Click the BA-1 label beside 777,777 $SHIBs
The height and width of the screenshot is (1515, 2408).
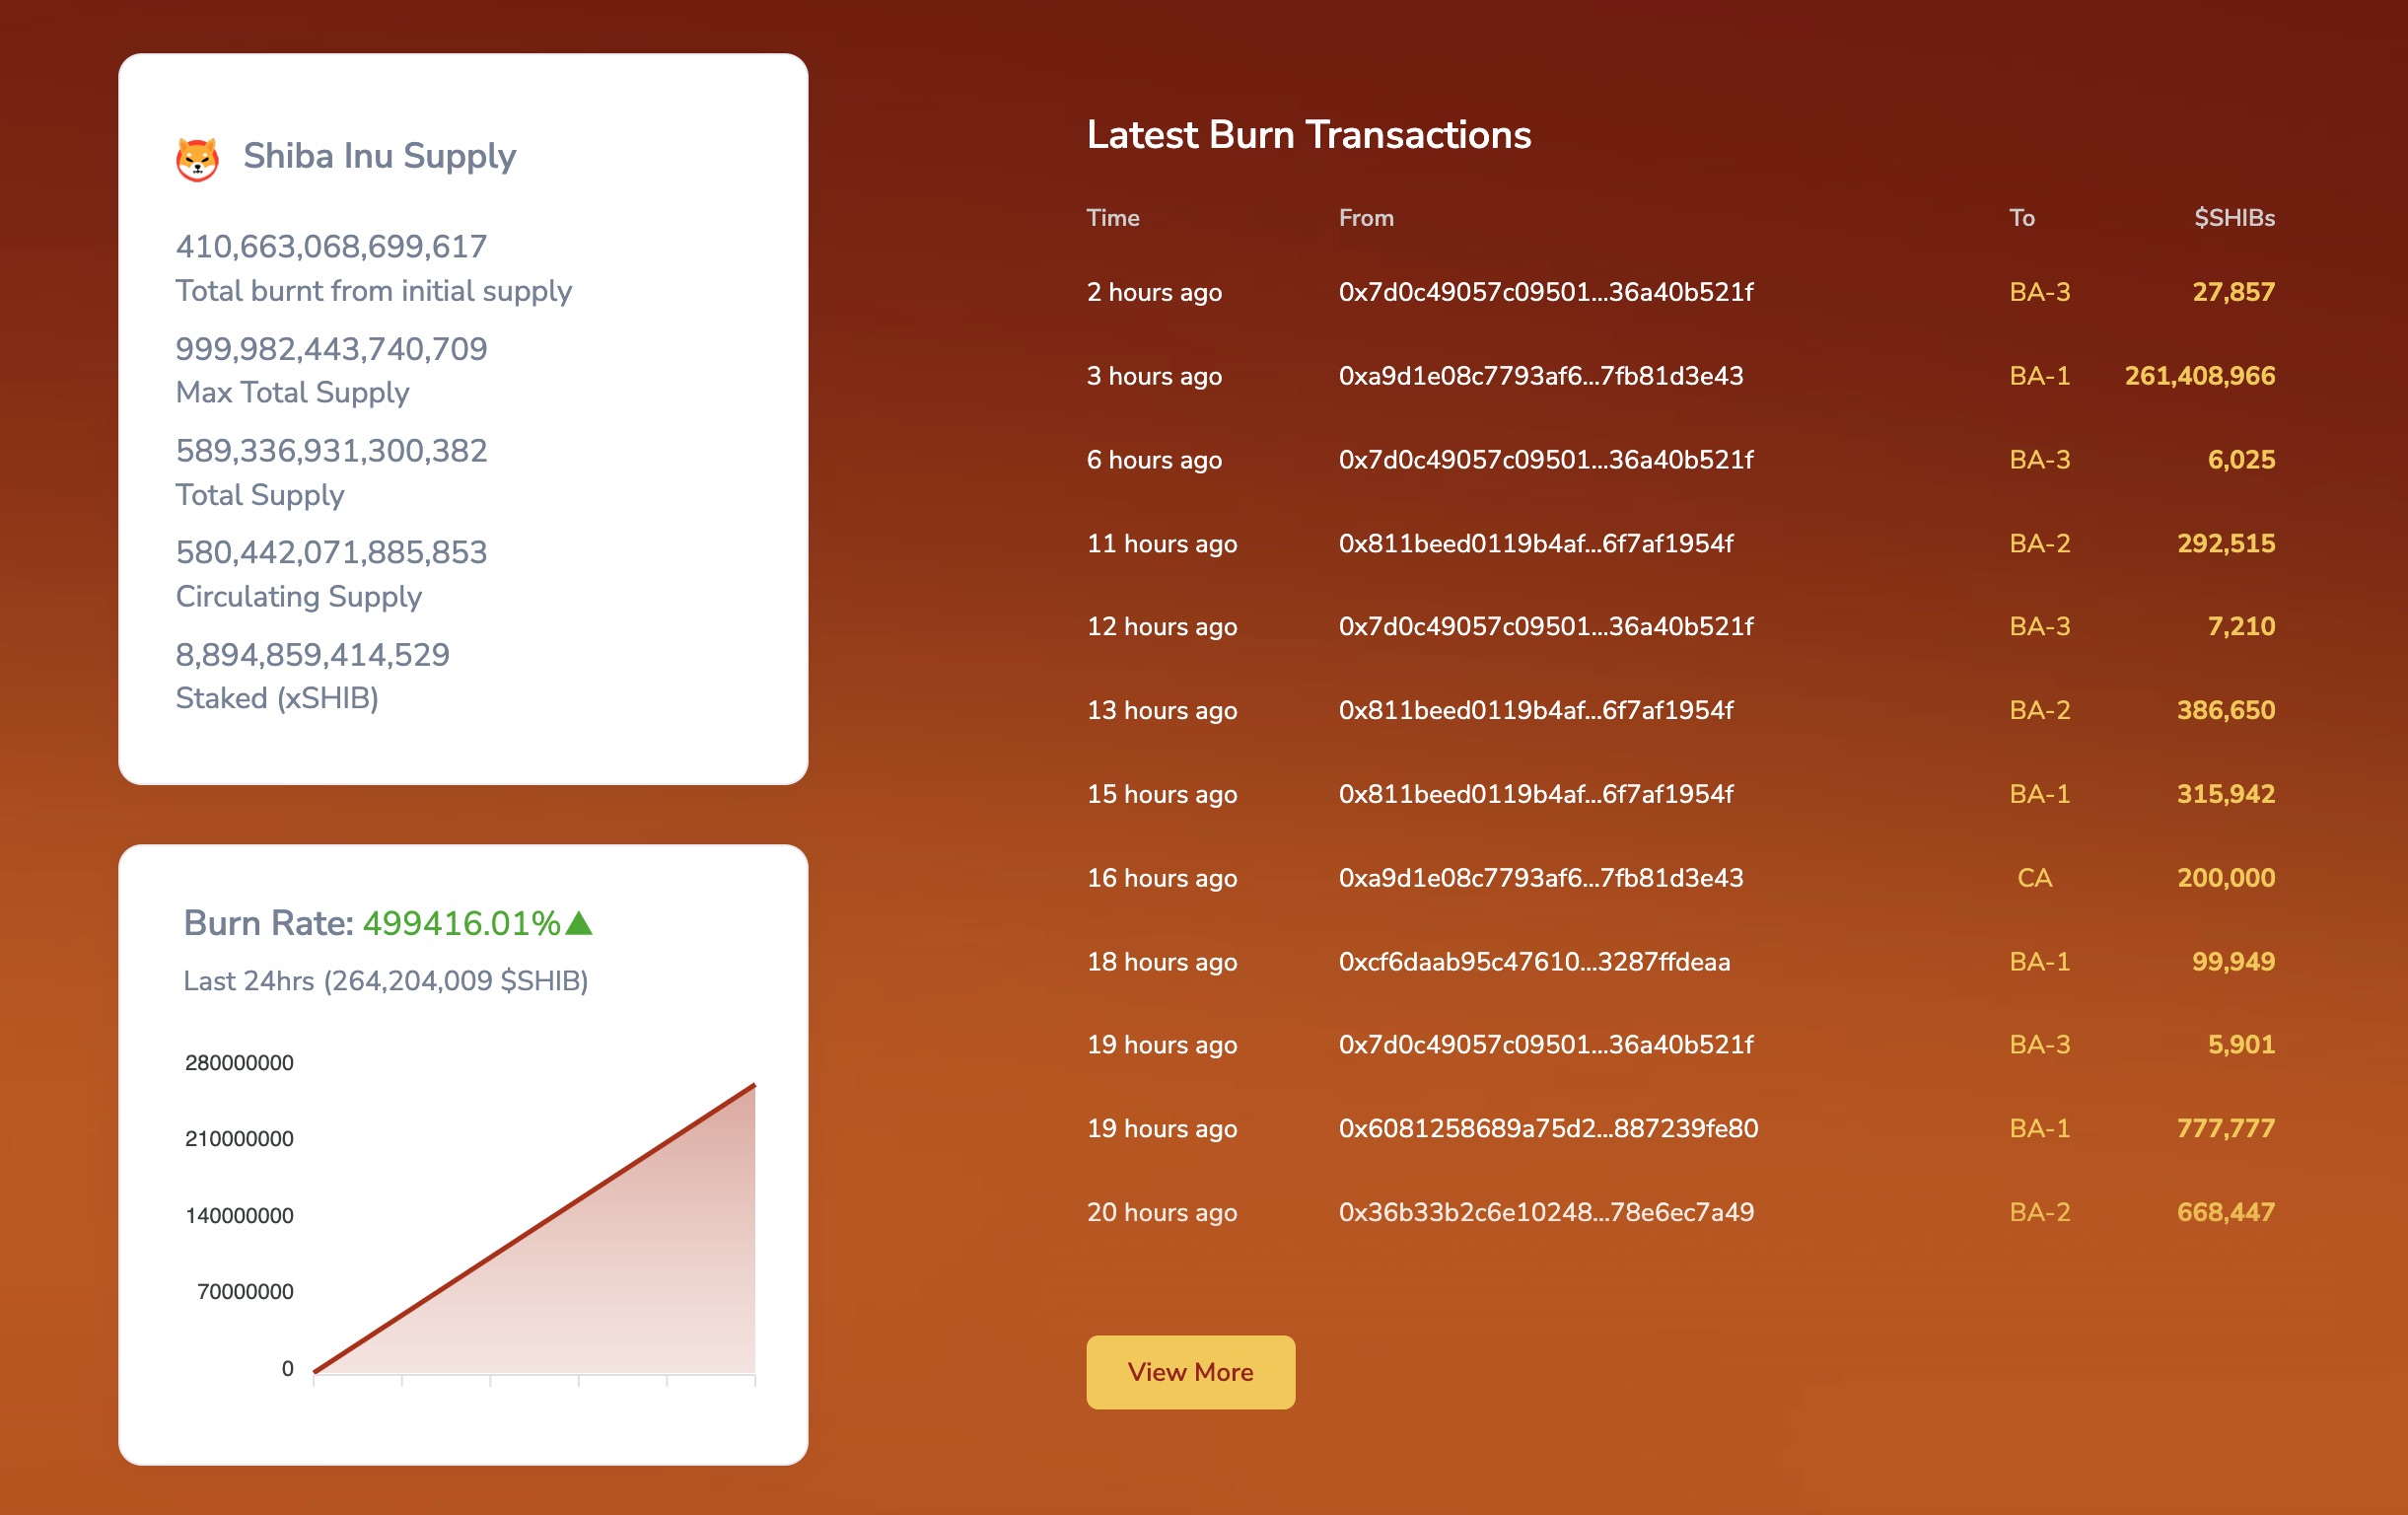[x=2040, y=1128]
